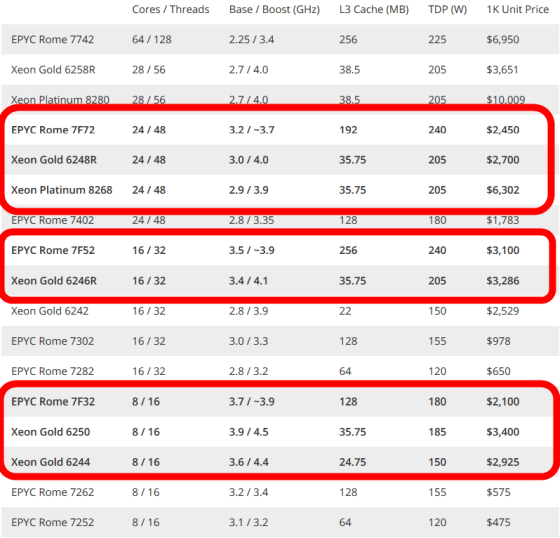Image resolution: width=560 pixels, height=538 pixels.
Task: Click the 'TDP (W)' column header
Action: [x=448, y=9]
